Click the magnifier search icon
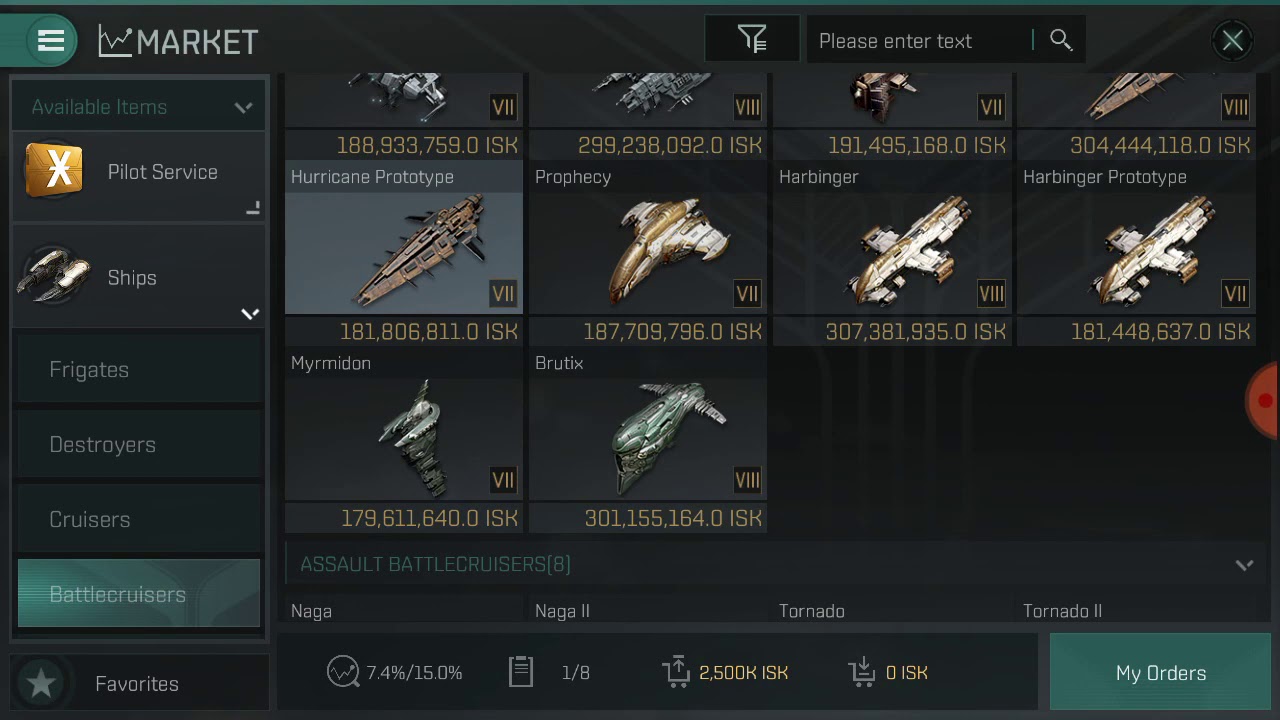This screenshot has height=720, width=1280. (1061, 40)
